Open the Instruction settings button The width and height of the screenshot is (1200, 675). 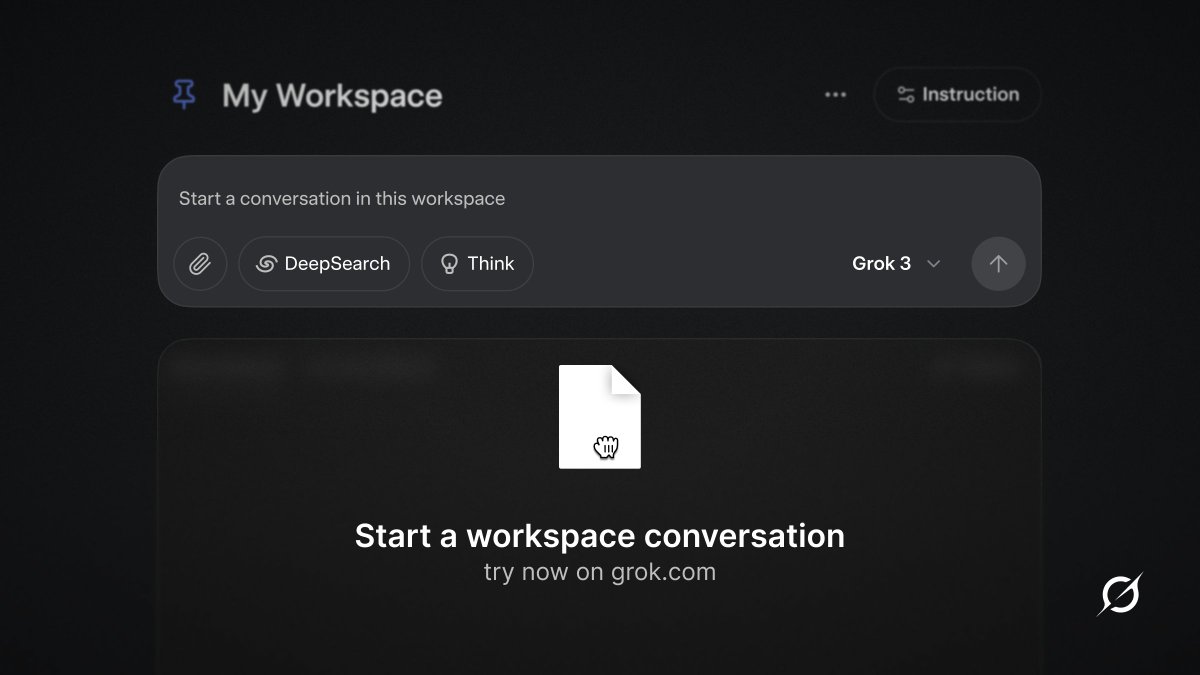tap(957, 95)
